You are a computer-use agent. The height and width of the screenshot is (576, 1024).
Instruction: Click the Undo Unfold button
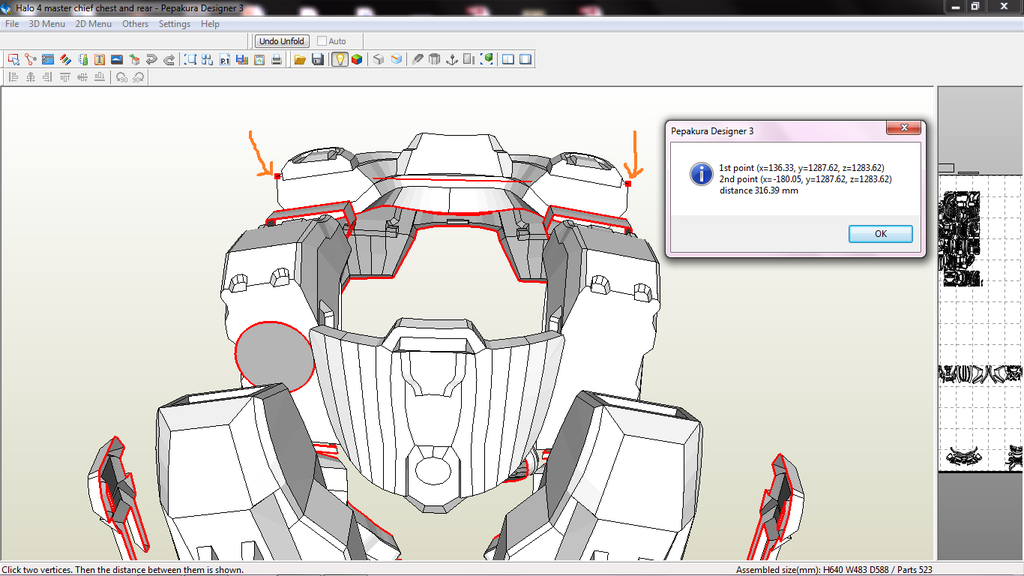tap(282, 41)
